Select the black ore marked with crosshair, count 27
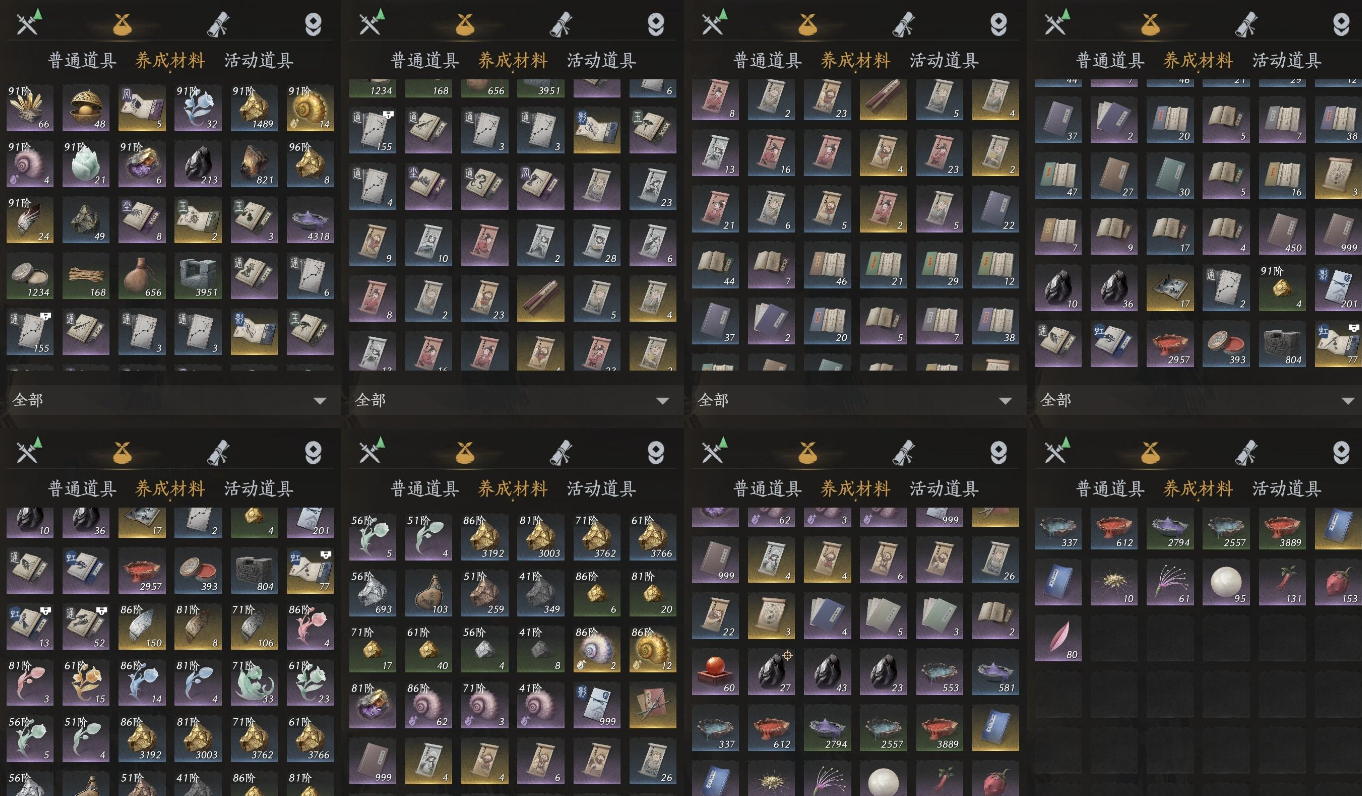 click(x=772, y=672)
